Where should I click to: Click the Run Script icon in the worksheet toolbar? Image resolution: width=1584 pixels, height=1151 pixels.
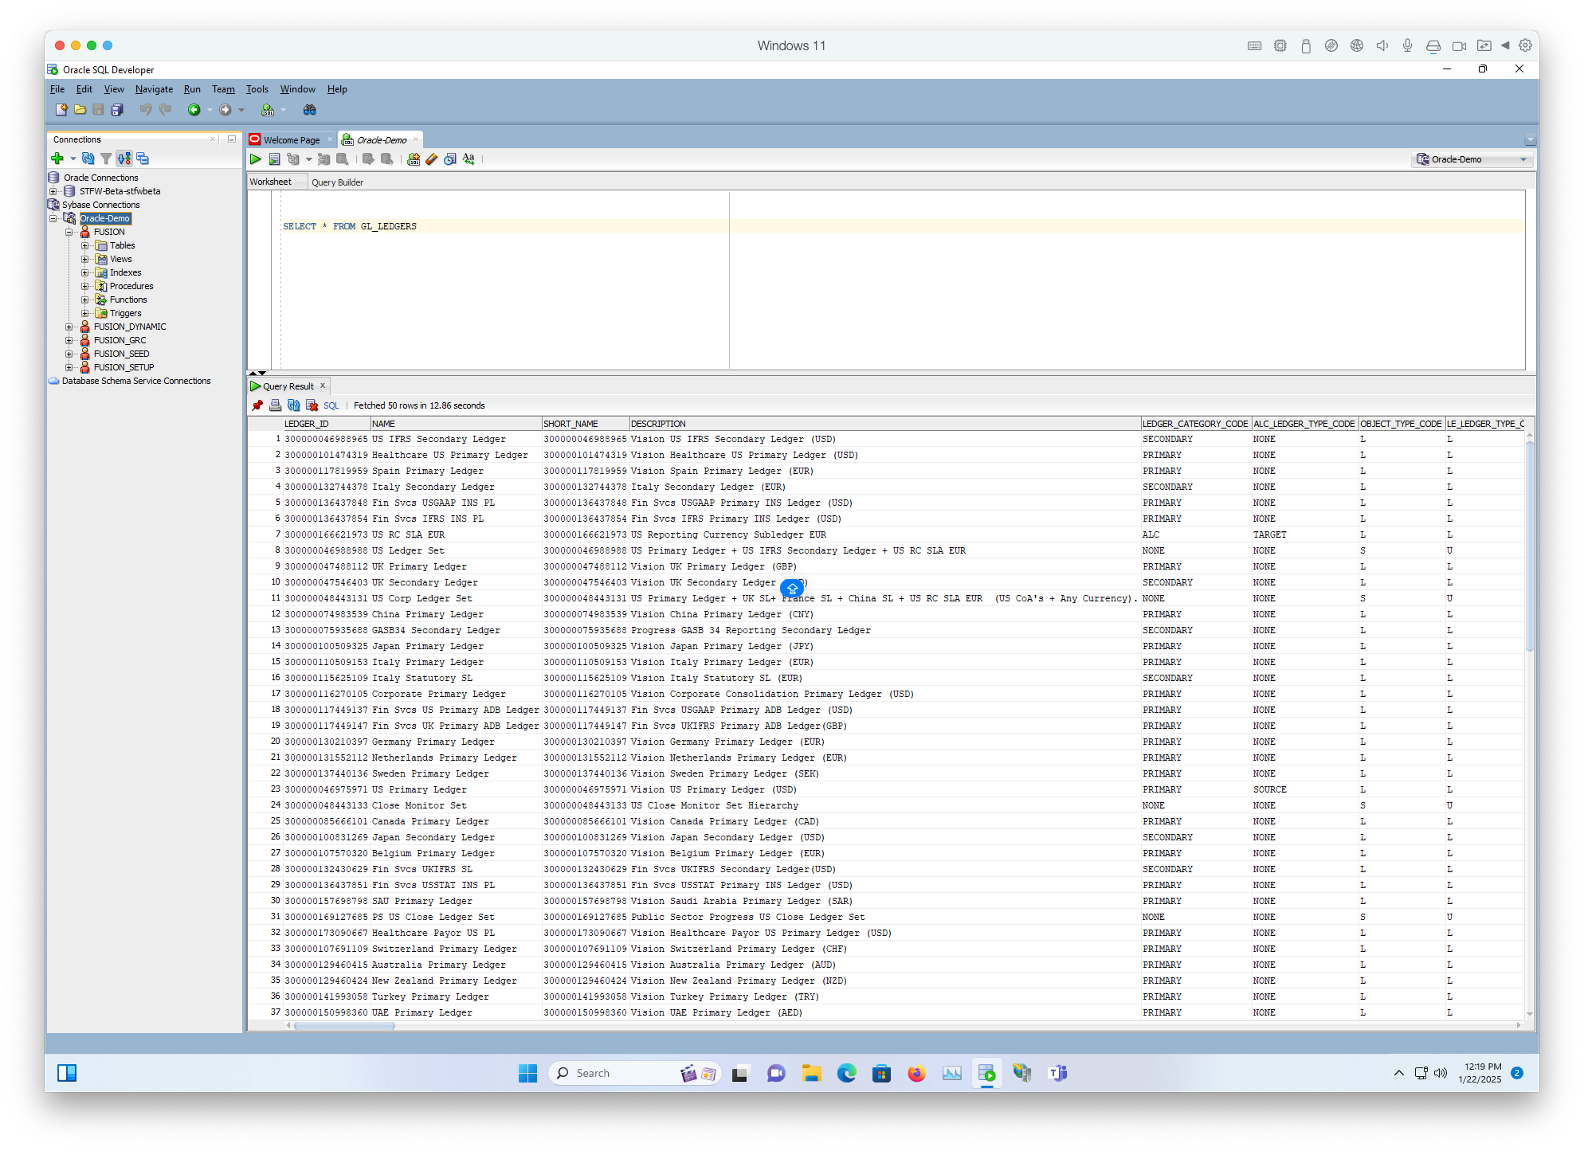click(274, 159)
